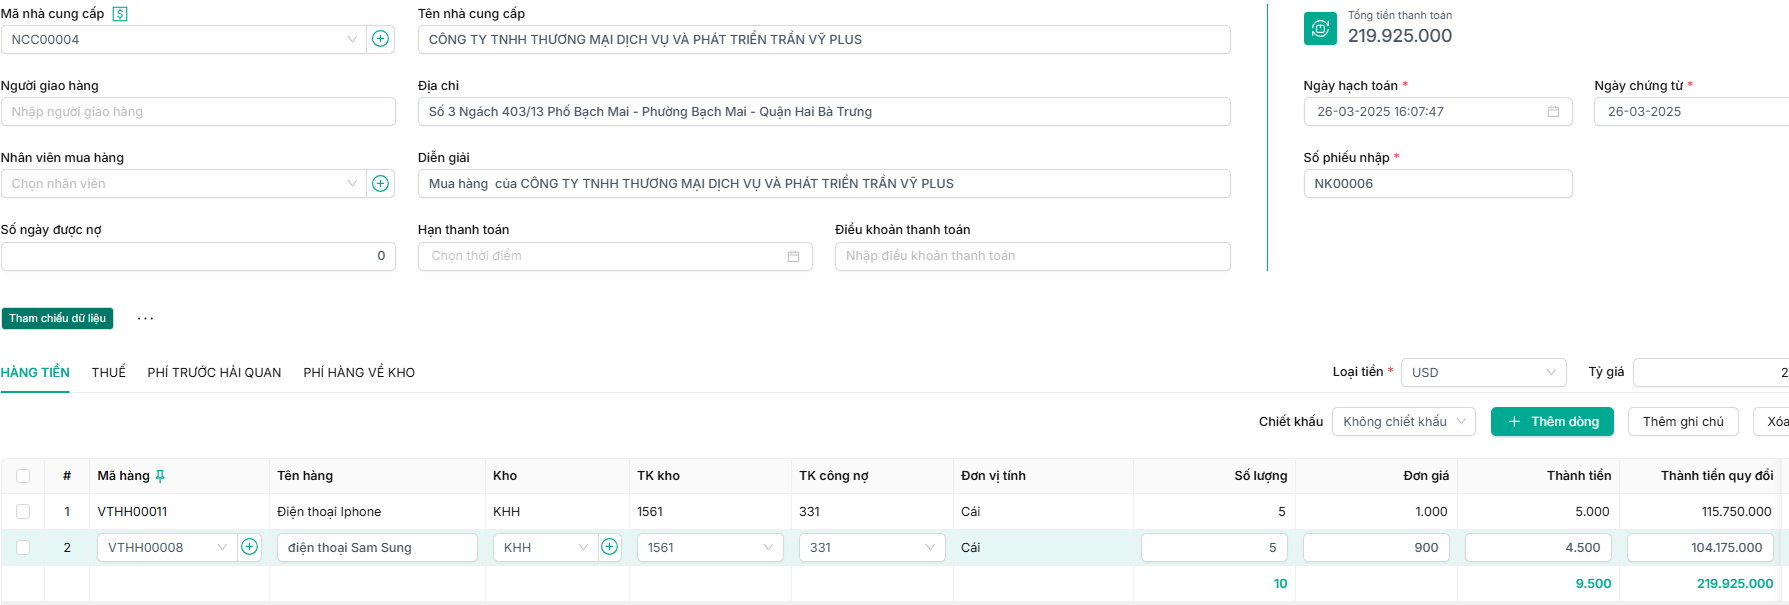Check the box for row 1 Điện thoại Iphone
This screenshot has height=605, width=1789.
pyautogui.click(x=23, y=511)
